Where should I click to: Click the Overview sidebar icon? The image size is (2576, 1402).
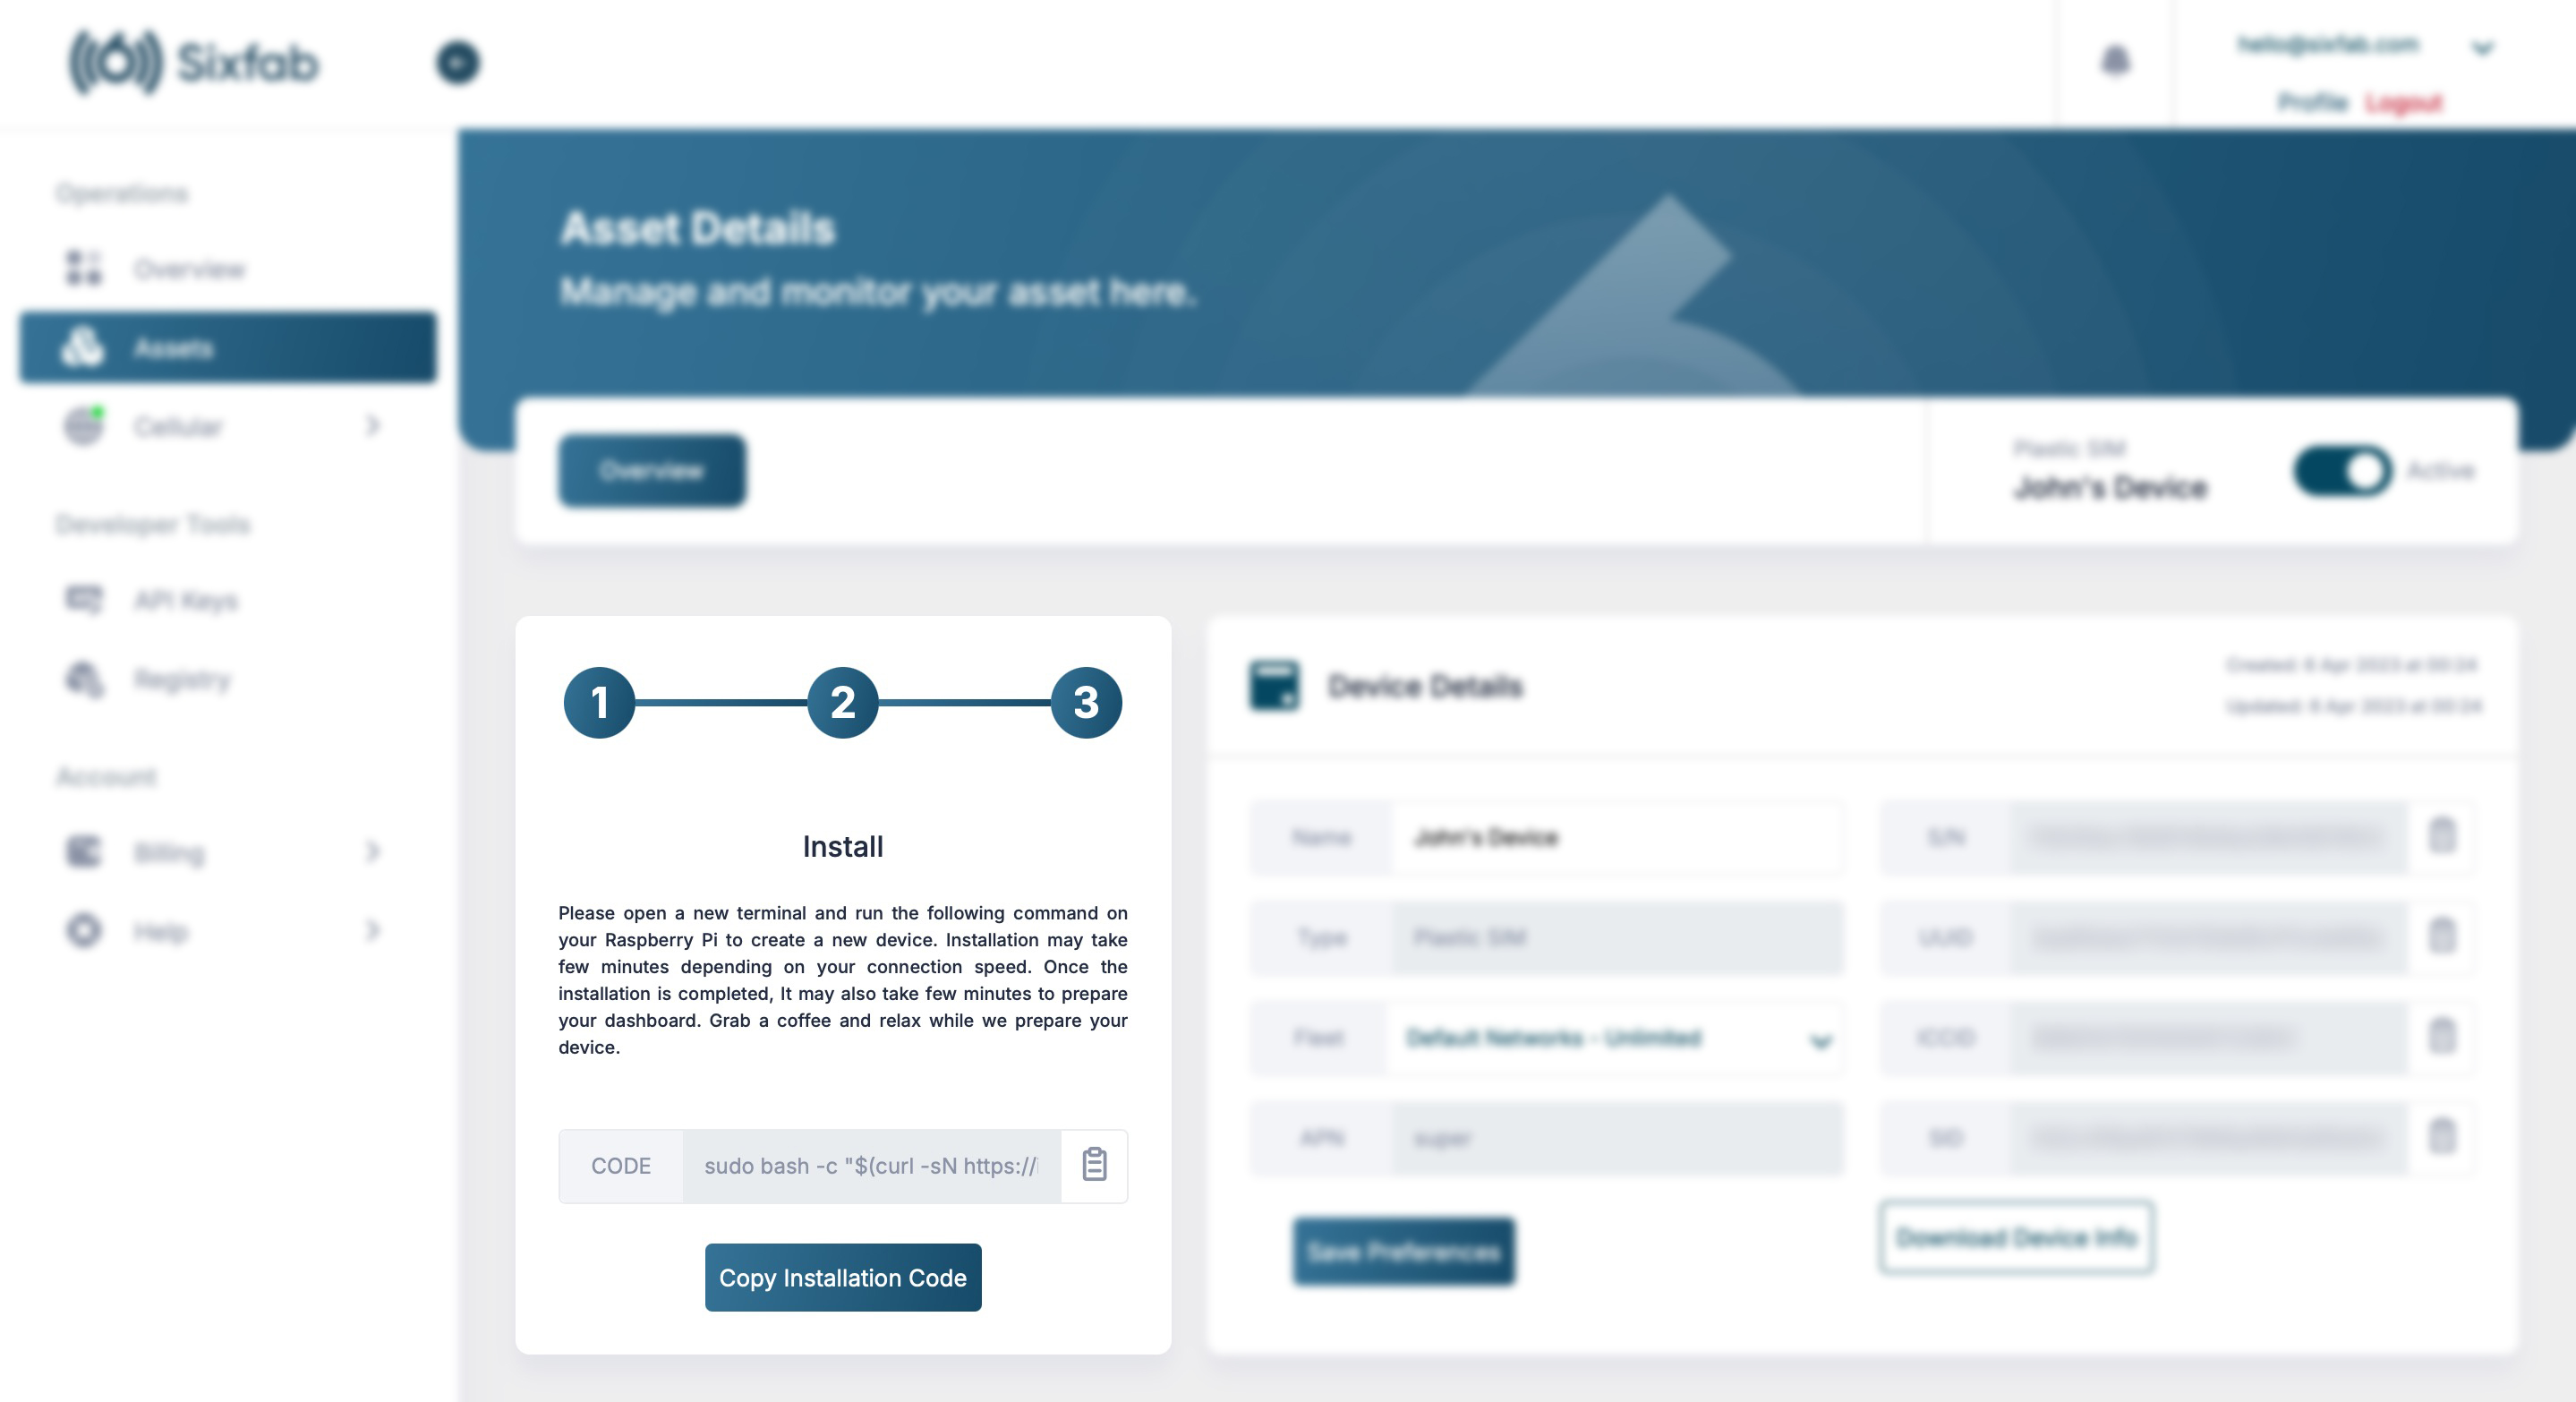83,268
